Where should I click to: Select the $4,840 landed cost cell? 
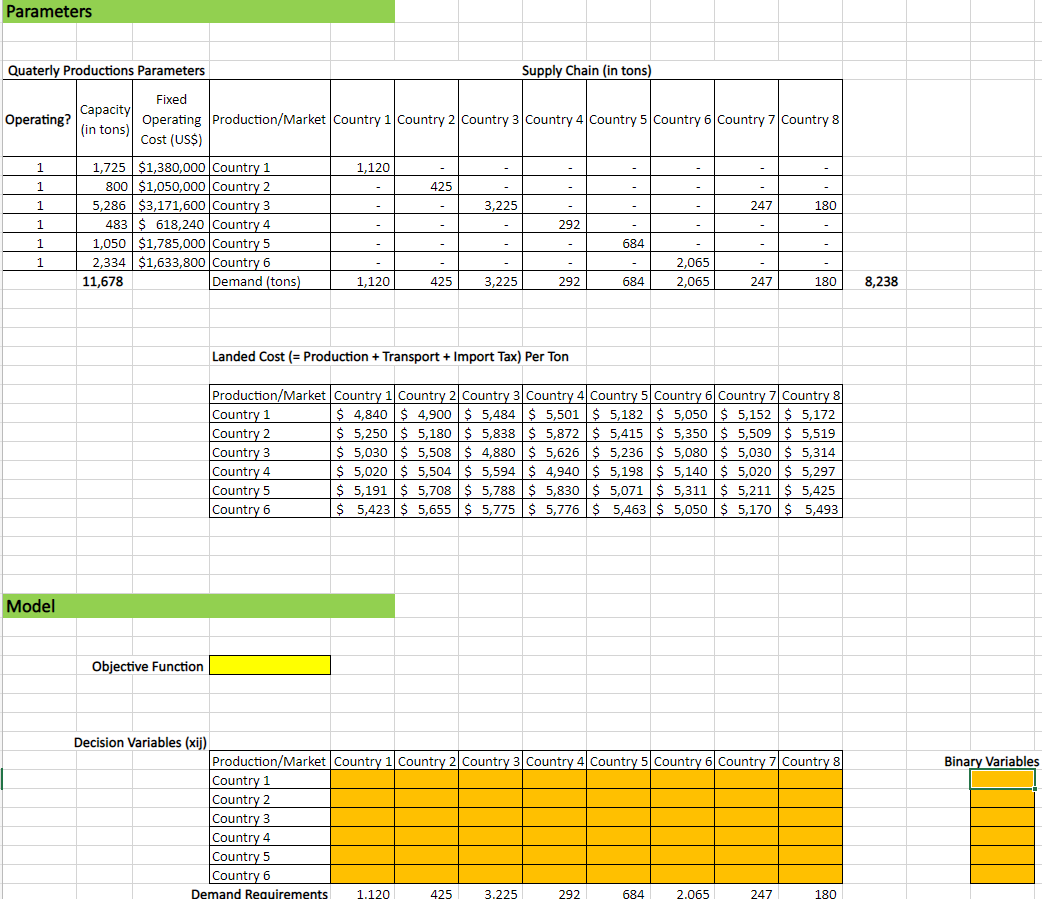coord(362,414)
